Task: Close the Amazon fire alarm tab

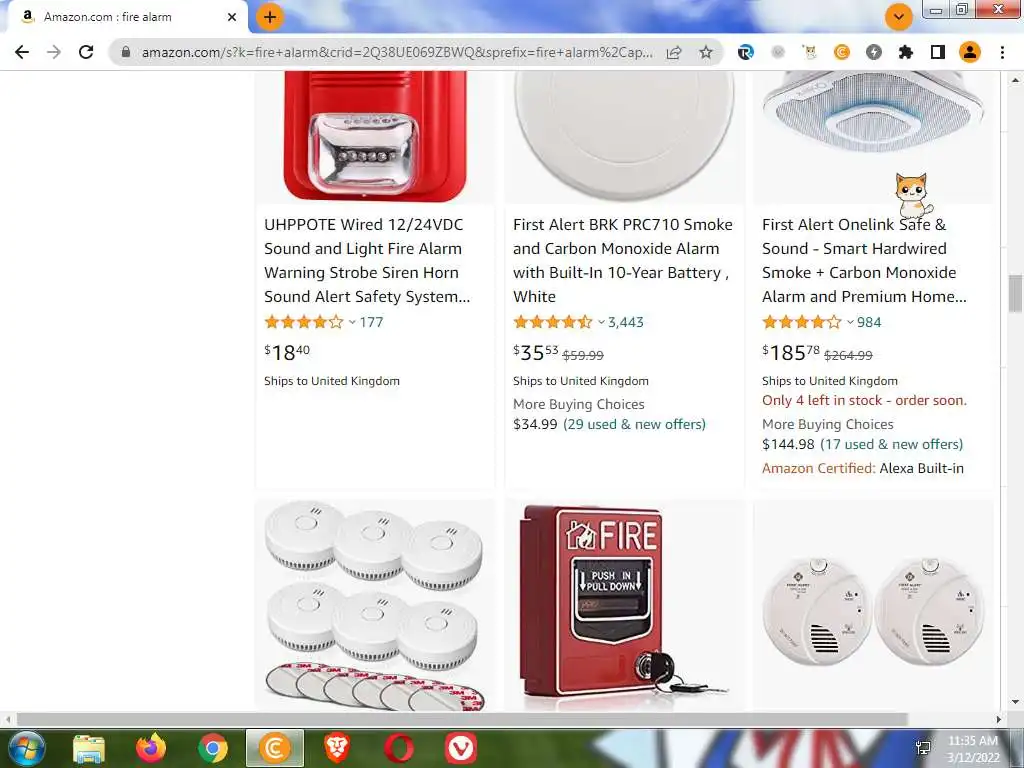Action: click(x=232, y=17)
